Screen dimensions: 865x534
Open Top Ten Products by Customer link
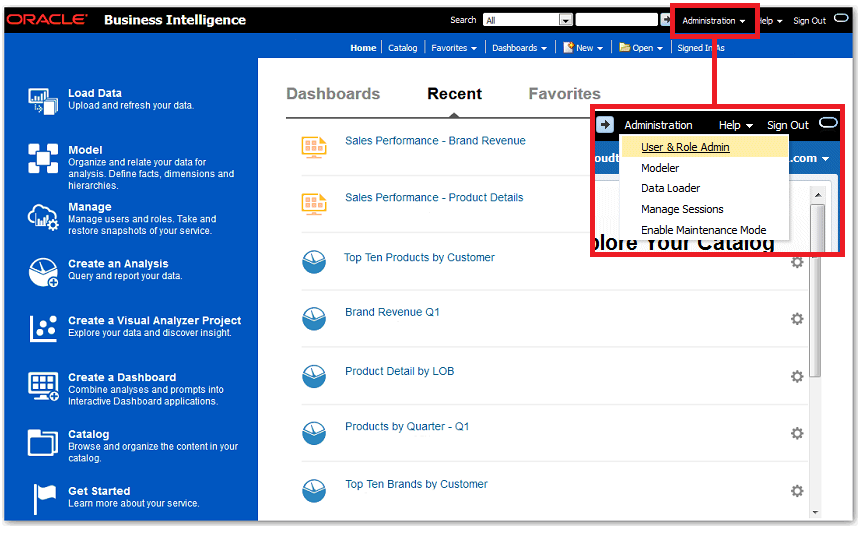(419, 258)
